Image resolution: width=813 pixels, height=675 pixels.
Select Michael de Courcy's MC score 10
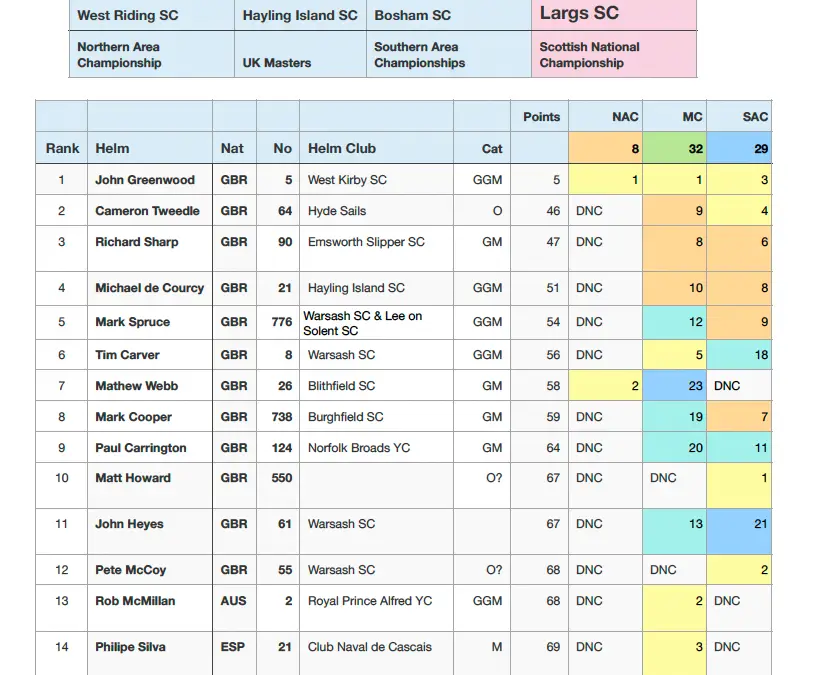click(675, 288)
